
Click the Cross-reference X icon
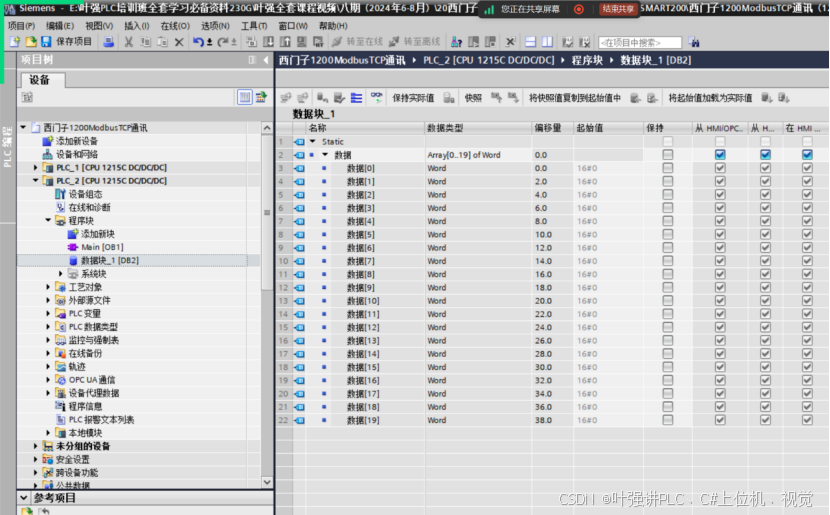510,42
